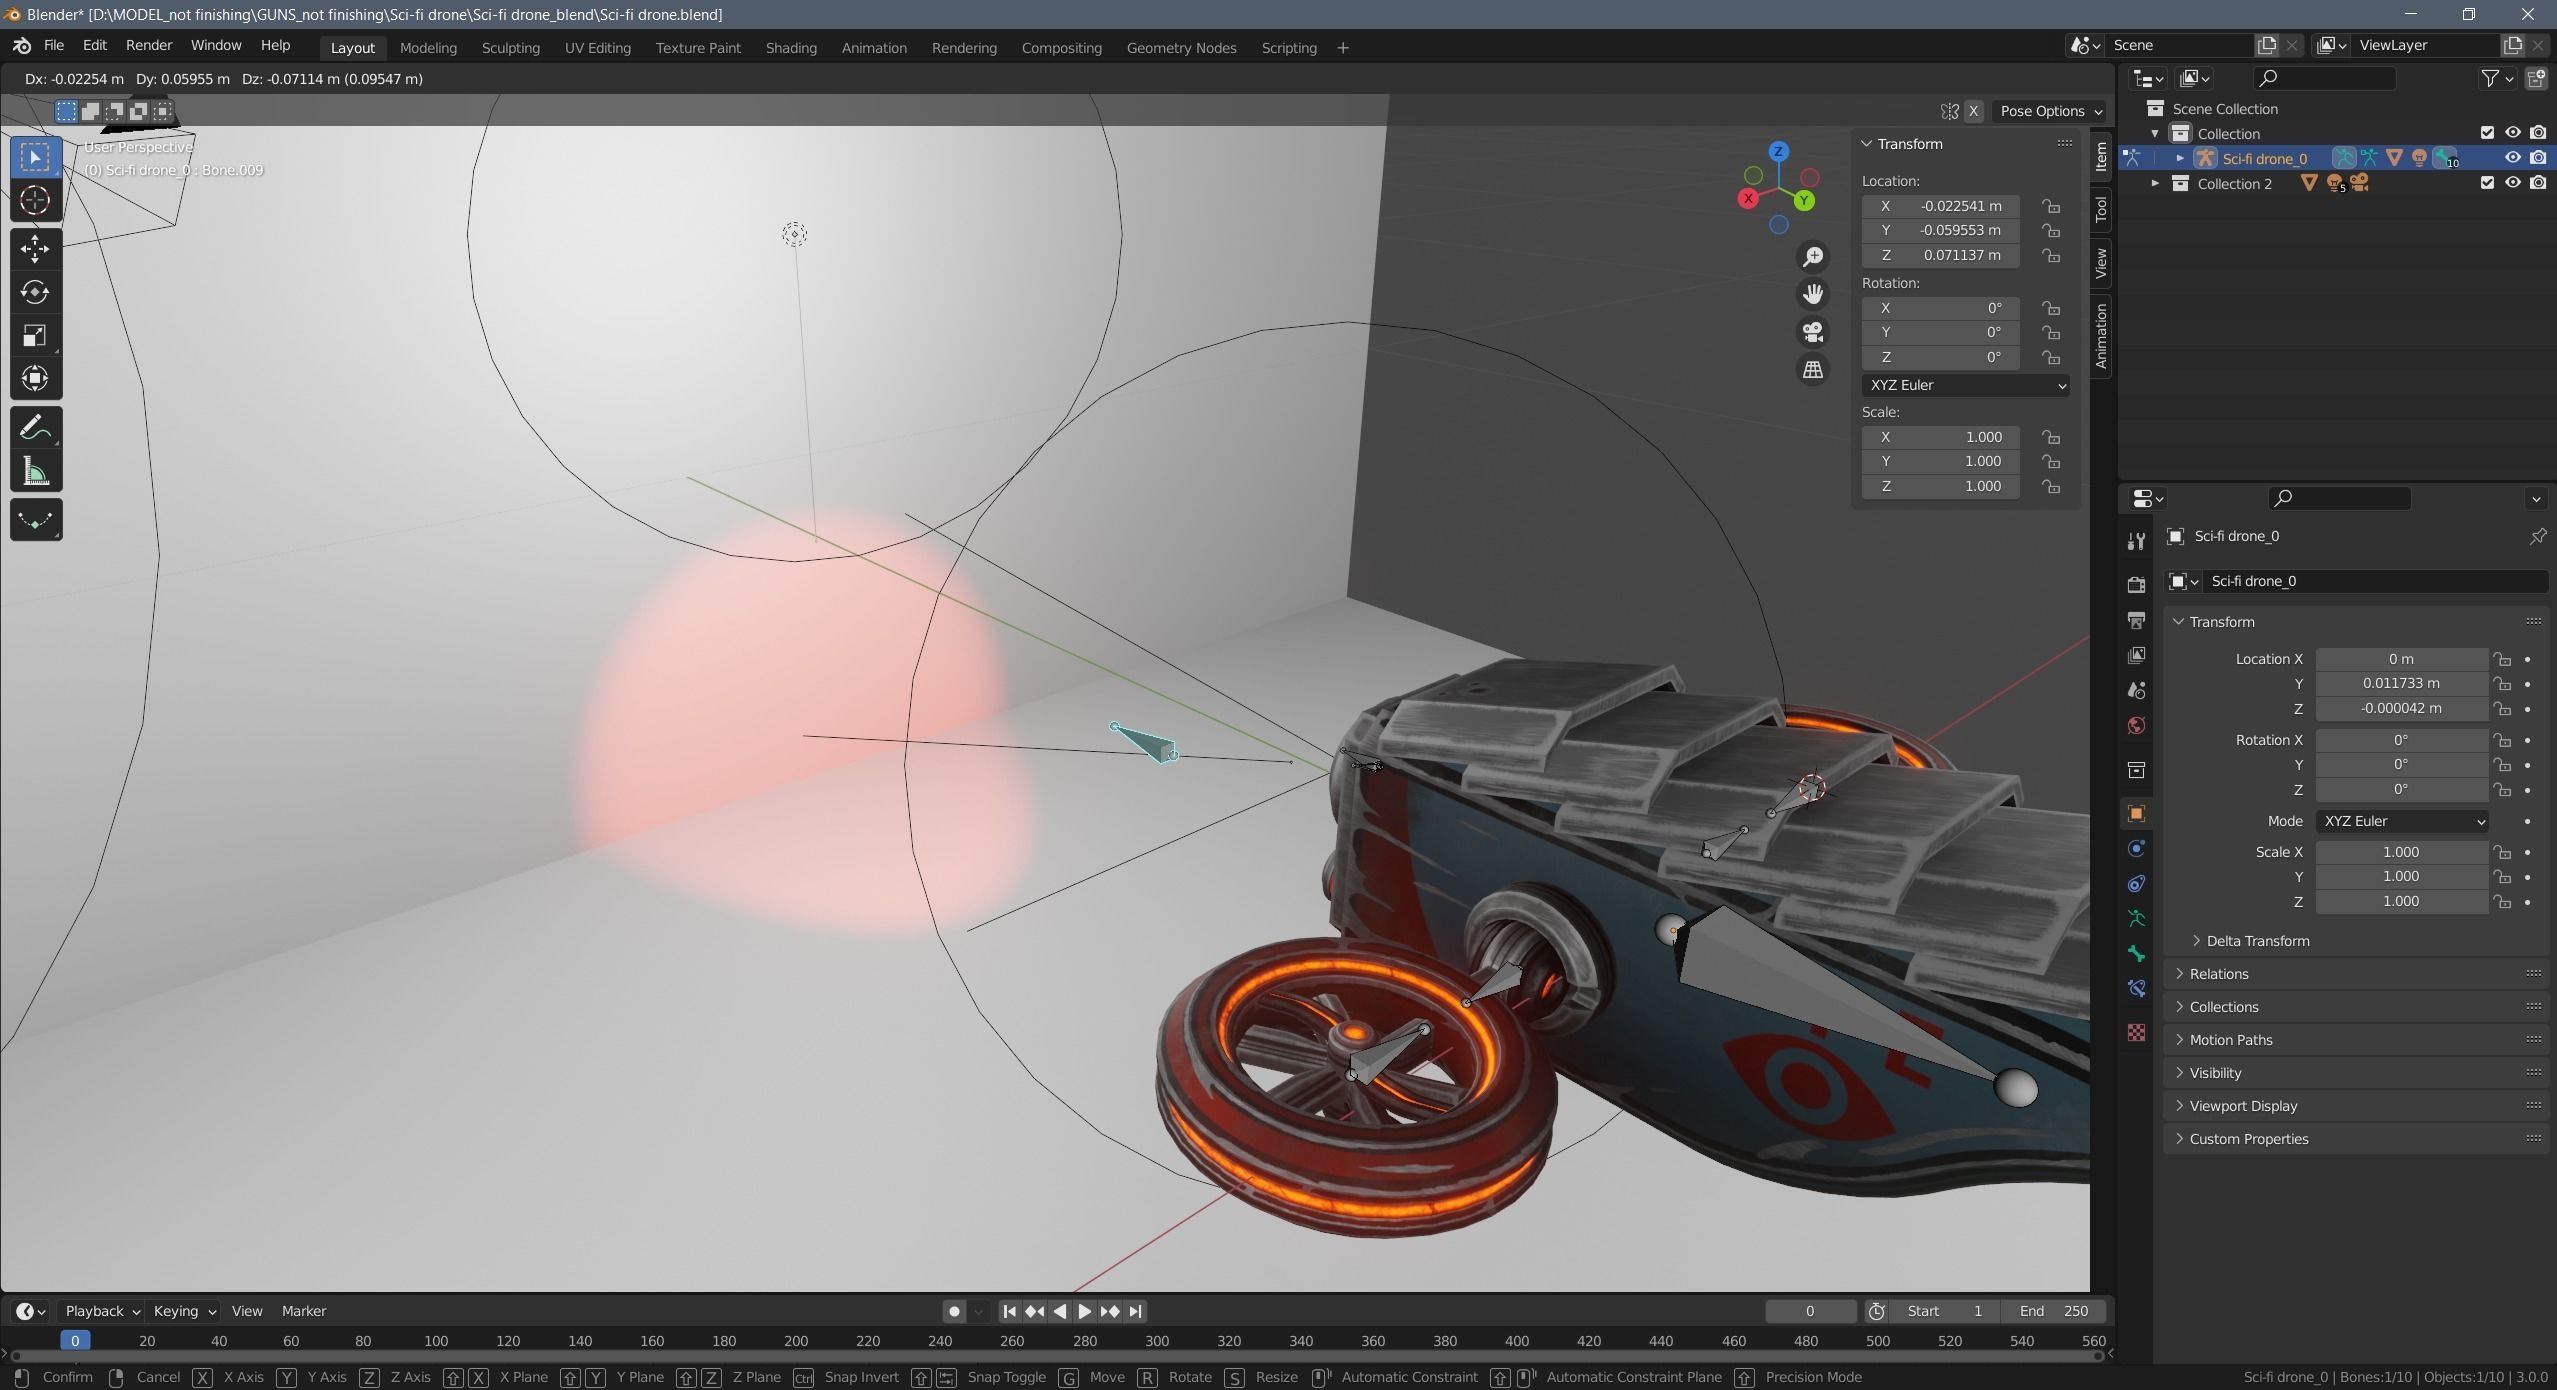Disable Sci-fi drone_0 in renders camera icon
This screenshot has height=1390, width=2557.
point(2538,158)
